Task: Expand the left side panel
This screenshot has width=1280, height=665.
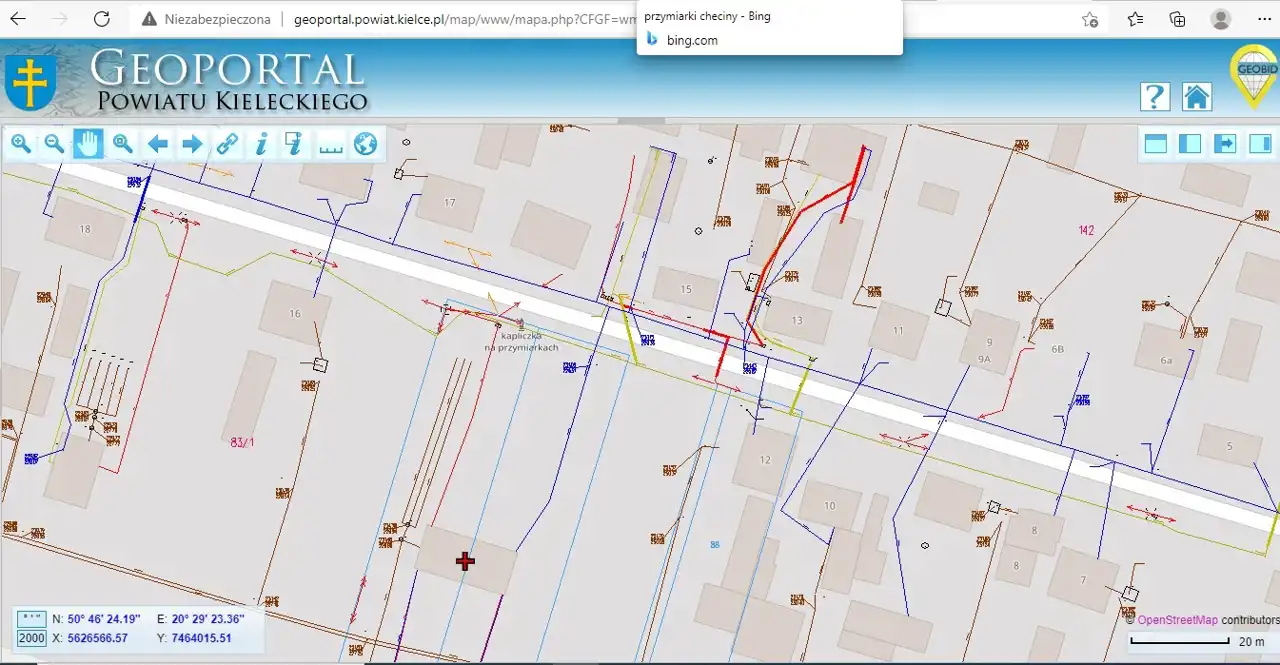Action: click(x=1190, y=144)
